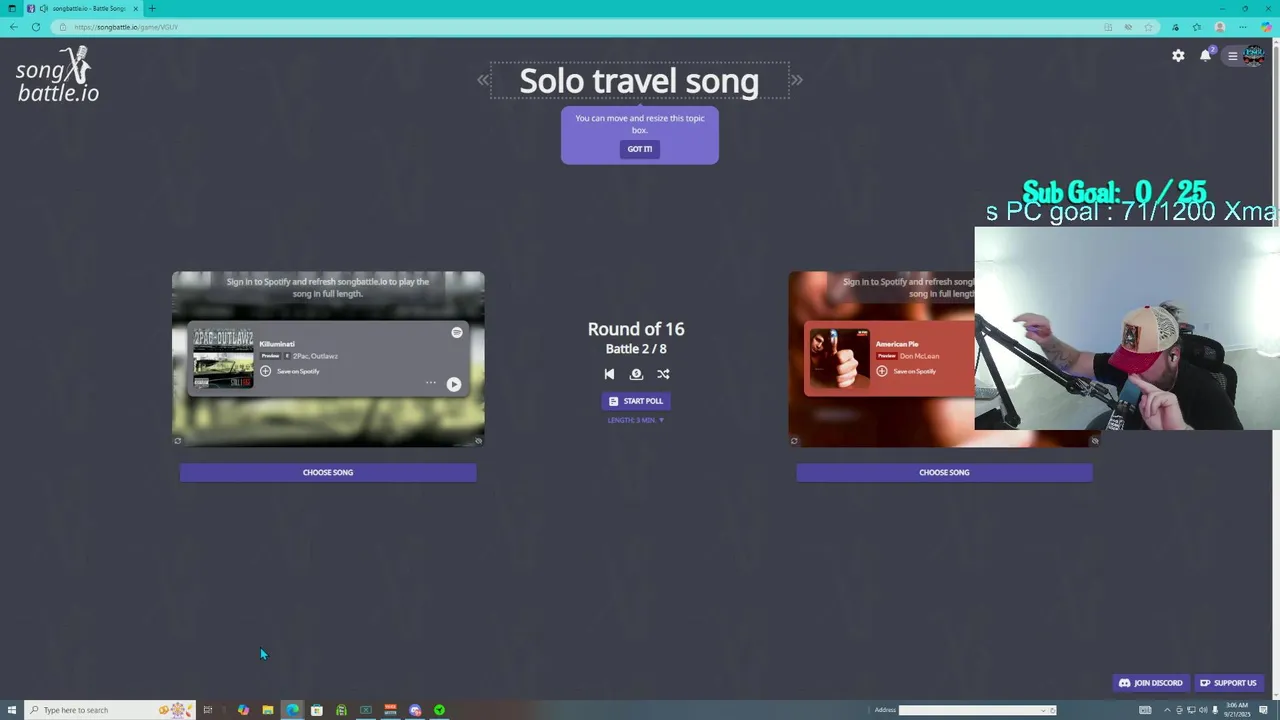Click the bottom-right icon on American Pie card

click(x=1094, y=440)
